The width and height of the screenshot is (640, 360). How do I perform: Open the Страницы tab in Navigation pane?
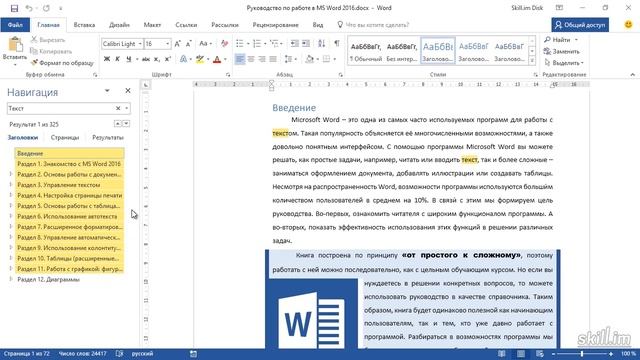65,138
